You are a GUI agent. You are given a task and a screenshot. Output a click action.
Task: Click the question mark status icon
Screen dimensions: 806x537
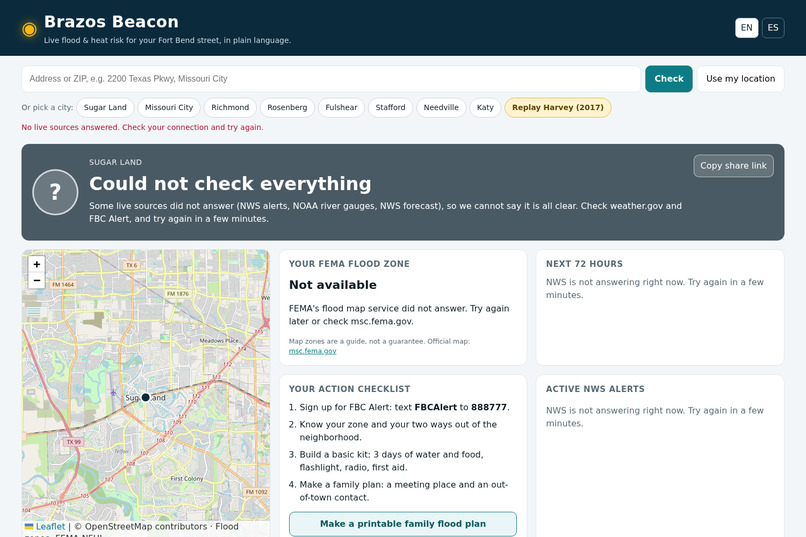coord(55,192)
